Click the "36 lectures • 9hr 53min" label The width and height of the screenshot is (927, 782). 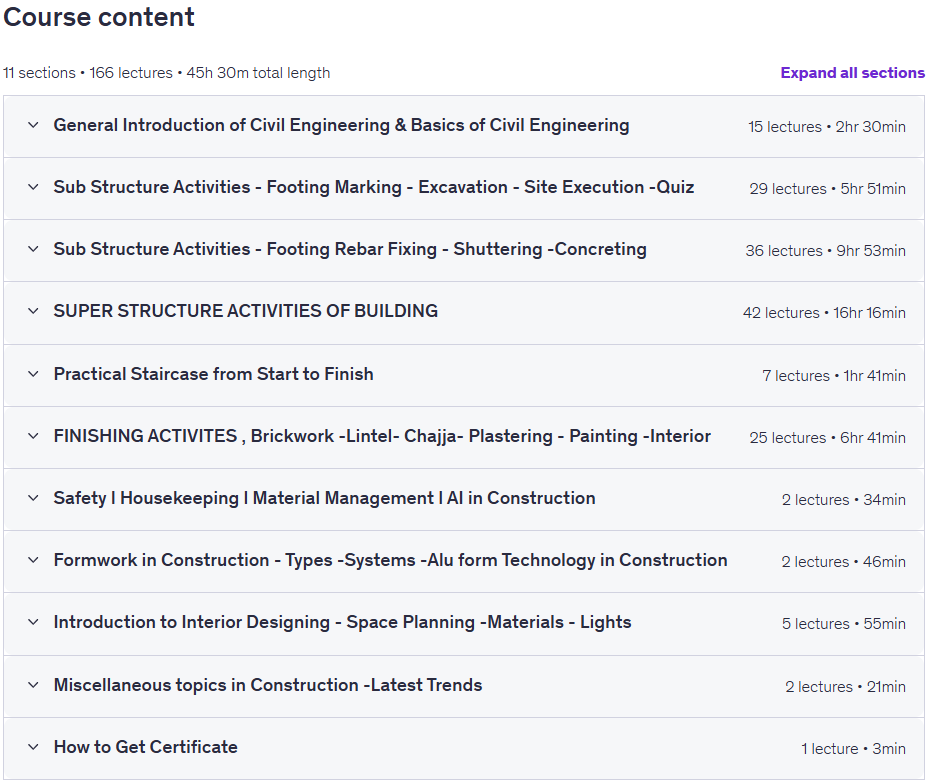pyautogui.click(x=825, y=251)
